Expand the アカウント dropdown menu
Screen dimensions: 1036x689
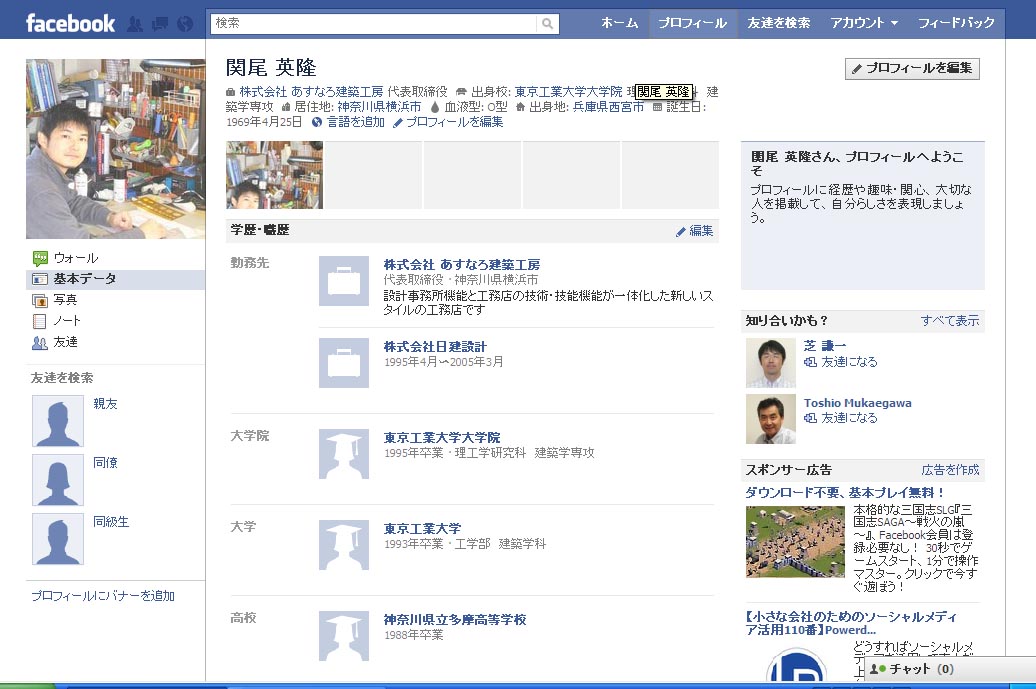coord(864,23)
